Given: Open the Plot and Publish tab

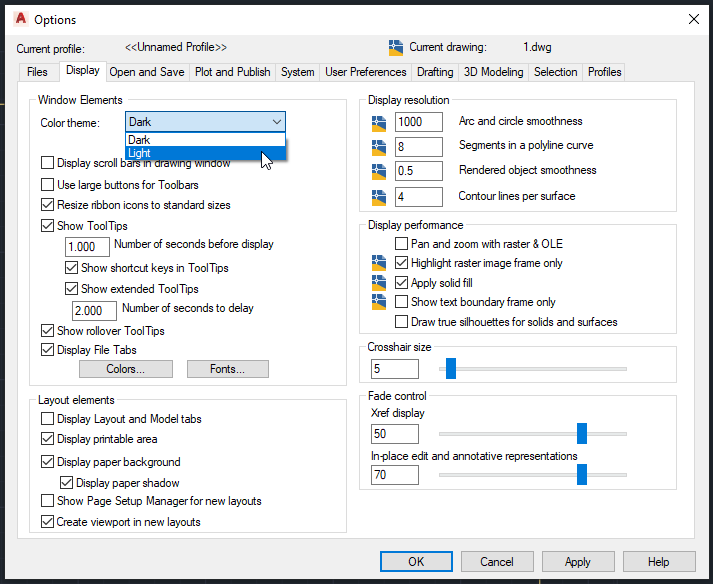Looking at the screenshot, I should 232,72.
